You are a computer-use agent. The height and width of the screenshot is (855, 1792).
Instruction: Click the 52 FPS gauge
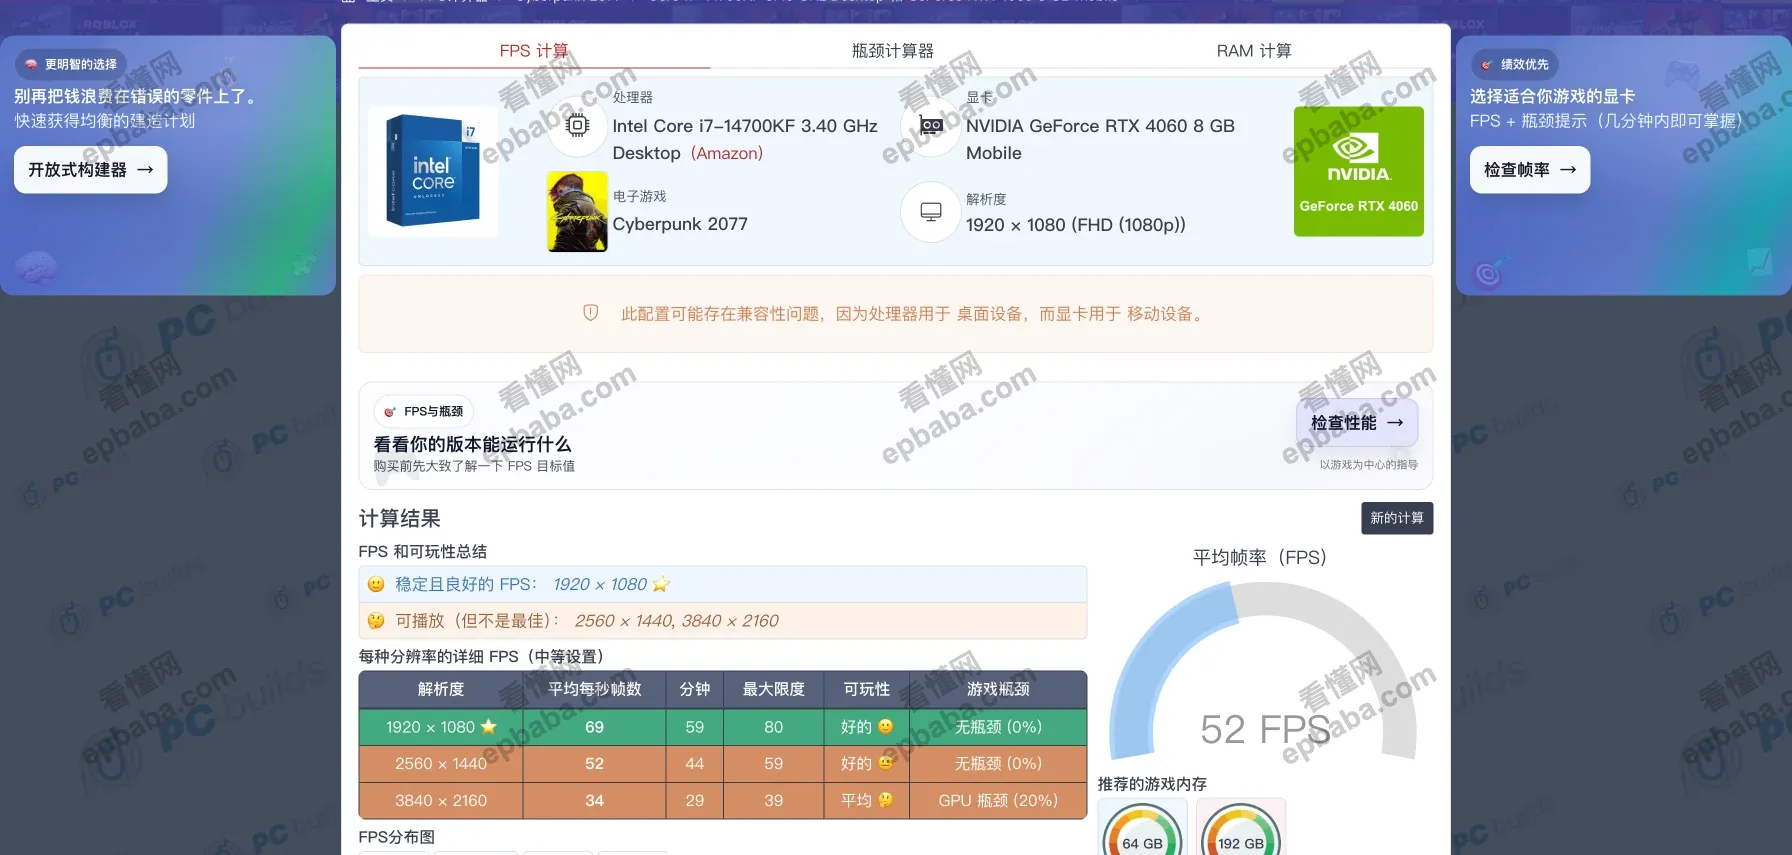1263,672
